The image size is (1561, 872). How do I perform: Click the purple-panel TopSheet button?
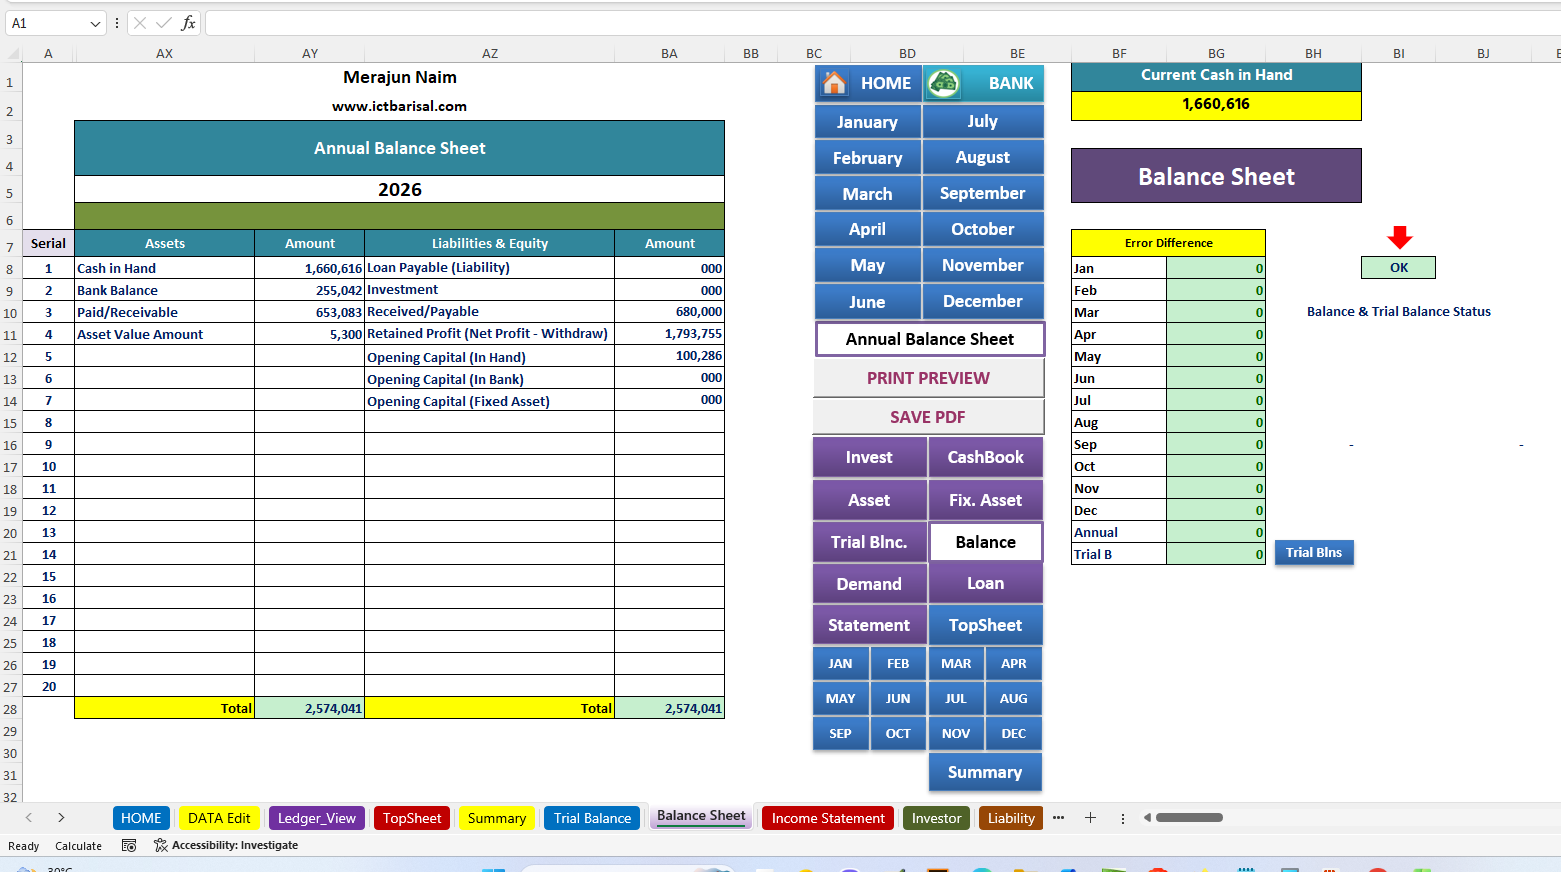point(986,625)
